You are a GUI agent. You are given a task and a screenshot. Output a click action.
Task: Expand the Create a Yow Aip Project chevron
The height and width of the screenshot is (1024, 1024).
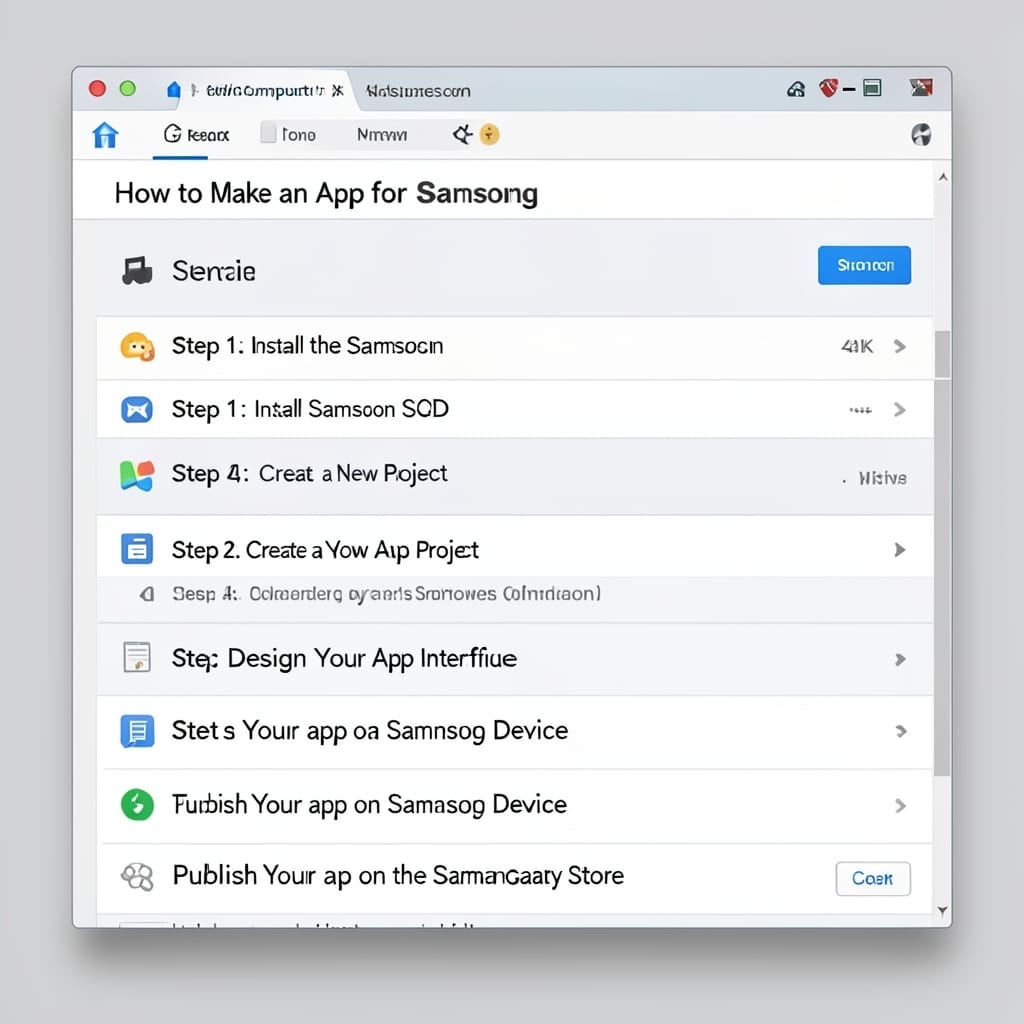(x=900, y=550)
